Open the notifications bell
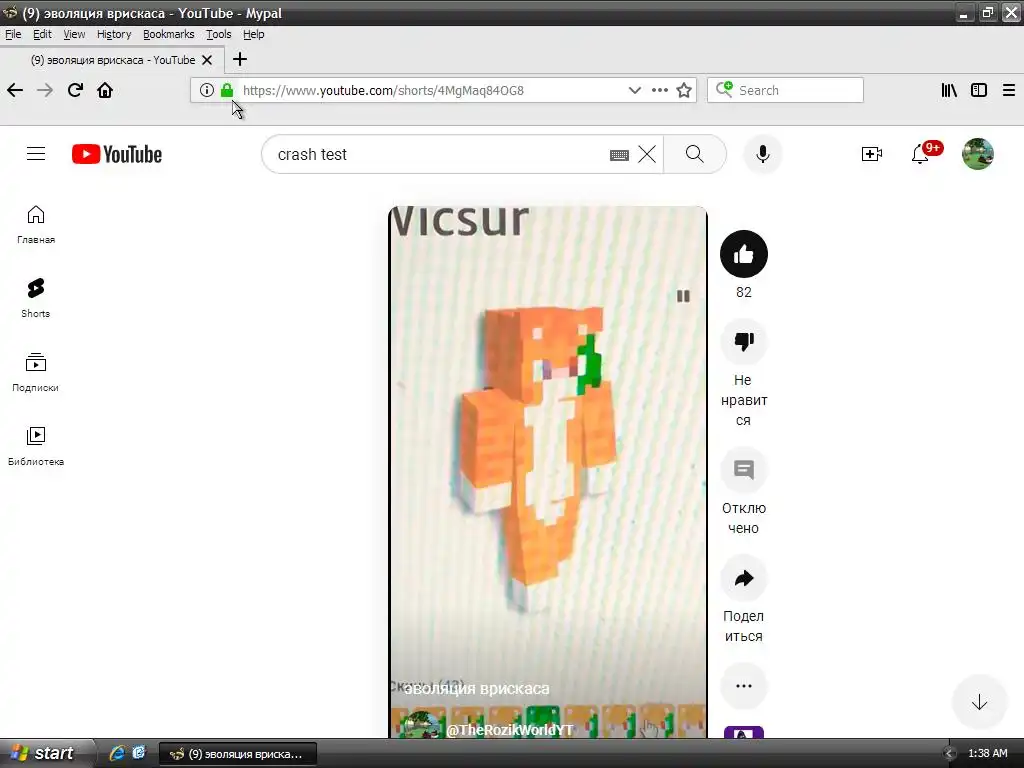This screenshot has width=1024, height=768. coord(920,154)
